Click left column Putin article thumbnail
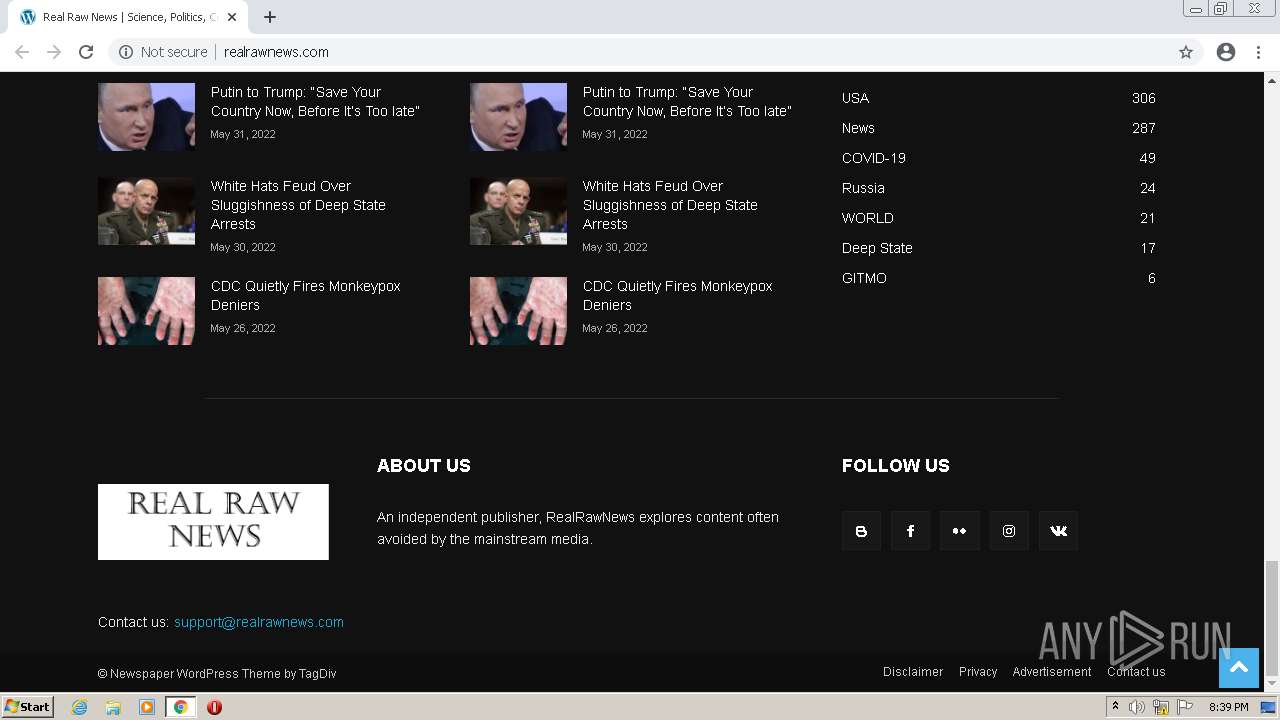Screen dimensions: 1280x720 click(146, 117)
